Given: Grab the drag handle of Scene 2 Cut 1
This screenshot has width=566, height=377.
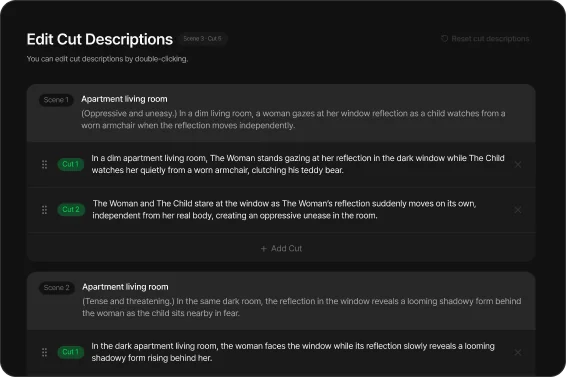Looking at the screenshot, I should tap(44, 352).
